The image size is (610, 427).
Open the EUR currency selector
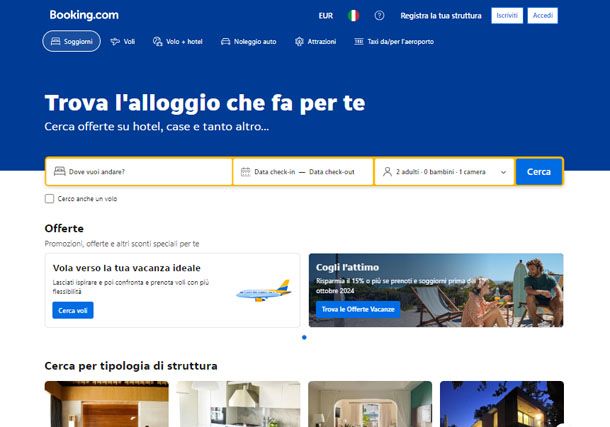tap(326, 16)
